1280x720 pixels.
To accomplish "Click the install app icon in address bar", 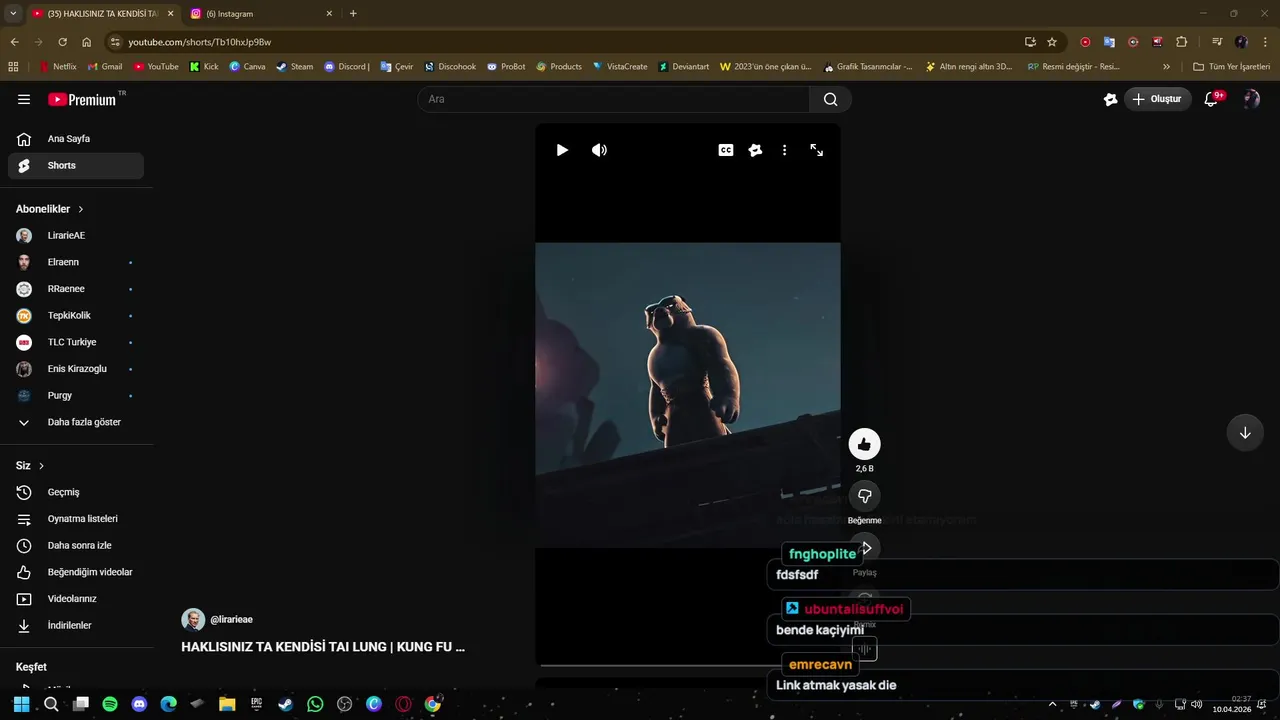I will pos(1030,42).
